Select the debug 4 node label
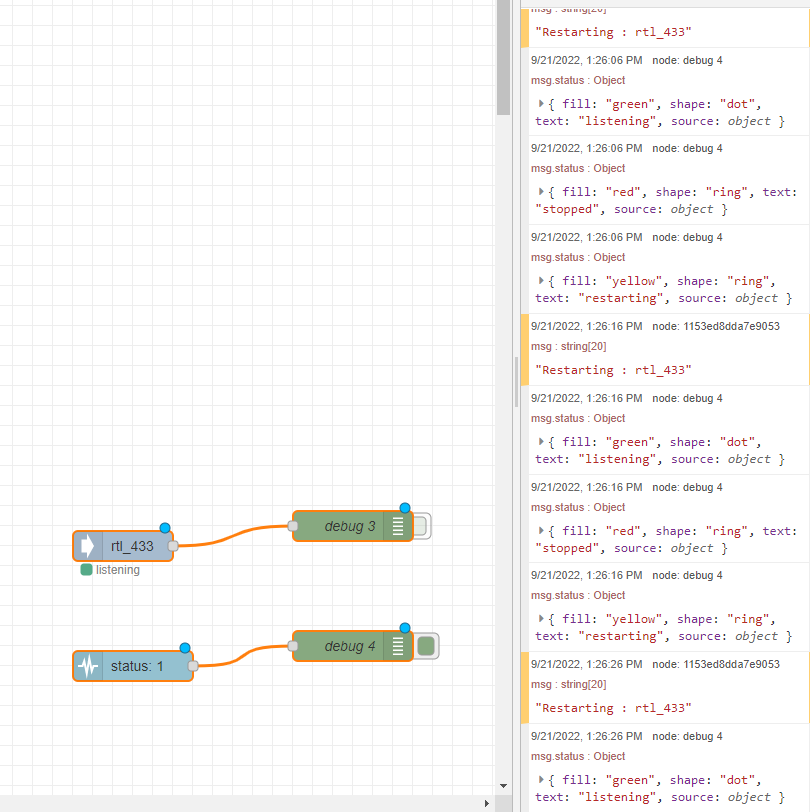 click(x=350, y=646)
